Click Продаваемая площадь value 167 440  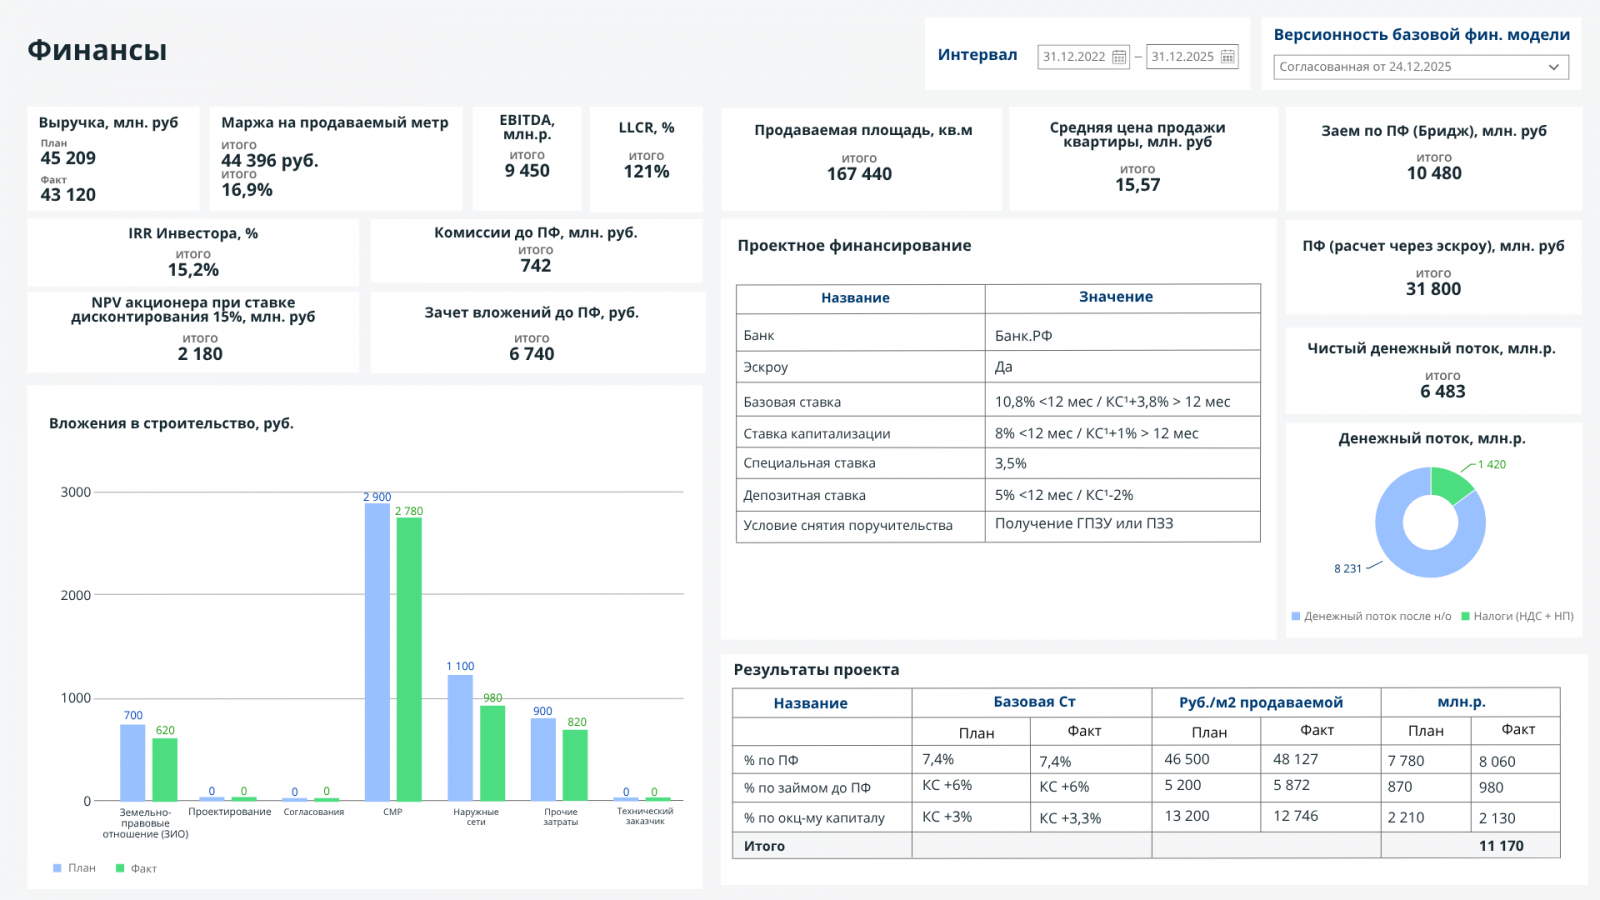[x=859, y=174]
